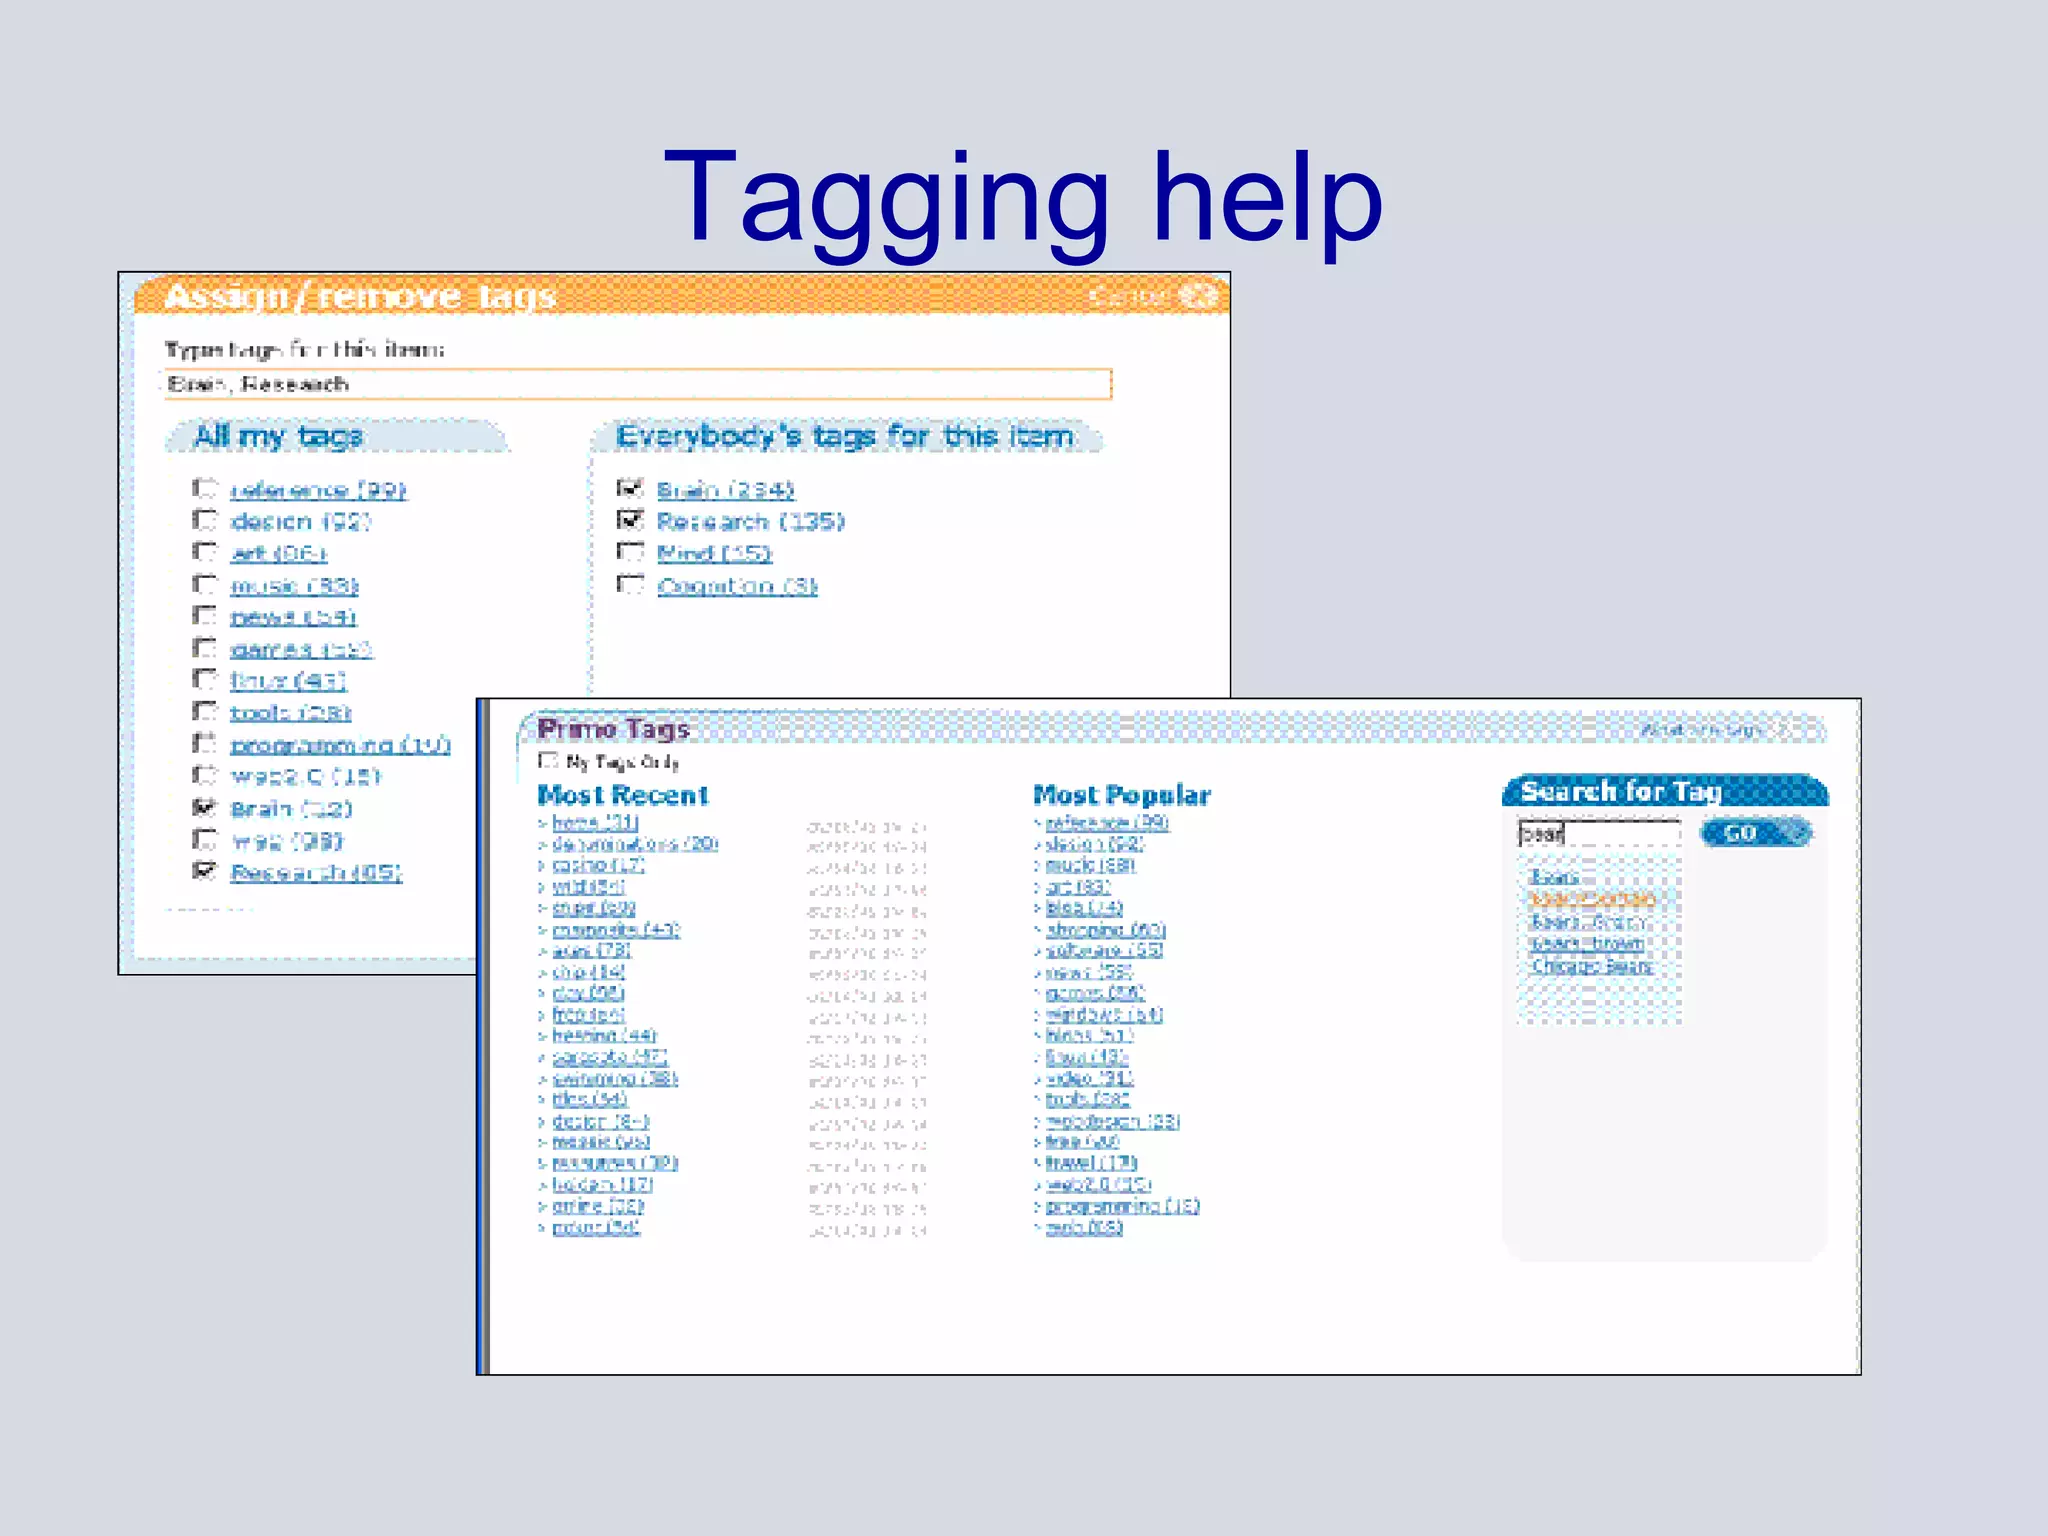This screenshot has width=2048, height=1536.
Task: Tick the Mind (15) checkbox
Action: click(x=630, y=552)
